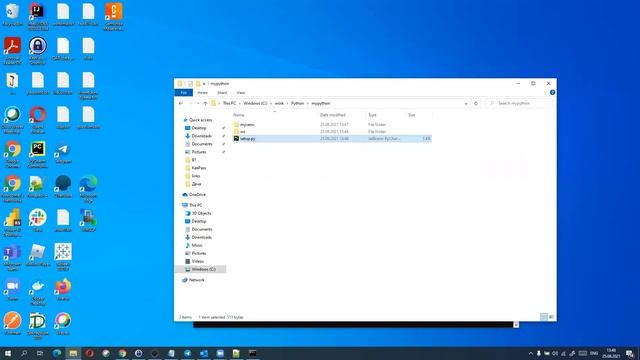The width and height of the screenshot is (640, 360).
Task: Expand the Explorer ribbon chevron
Action: click(545, 93)
